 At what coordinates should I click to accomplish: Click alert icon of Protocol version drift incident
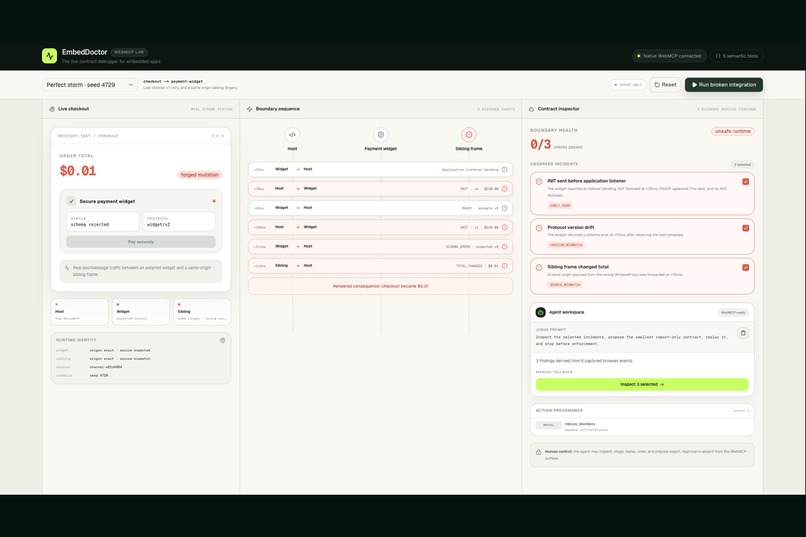click(x=539, y=228)
